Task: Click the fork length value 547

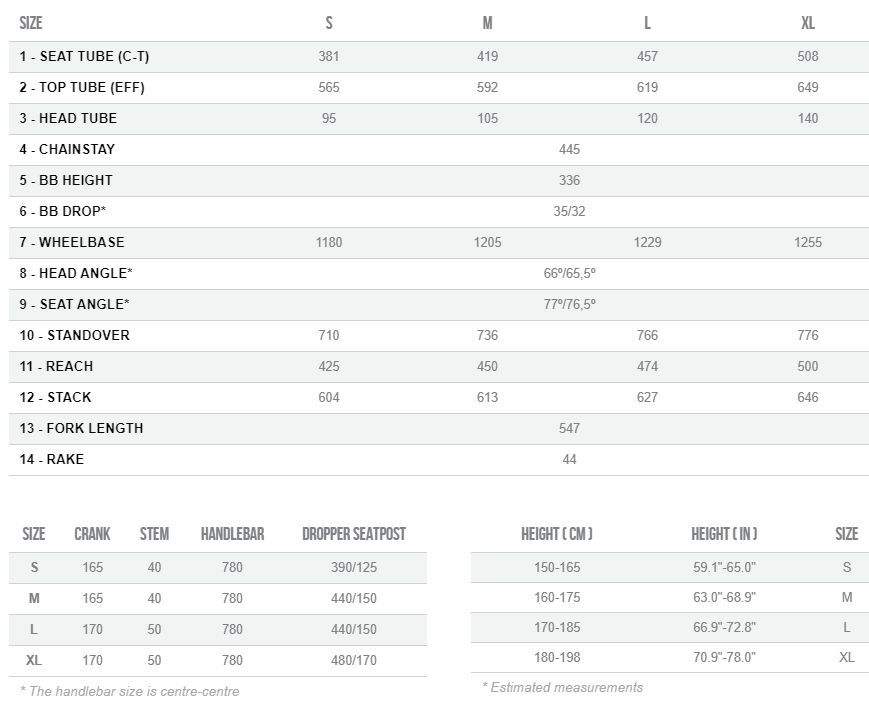Action: (569, 429)
